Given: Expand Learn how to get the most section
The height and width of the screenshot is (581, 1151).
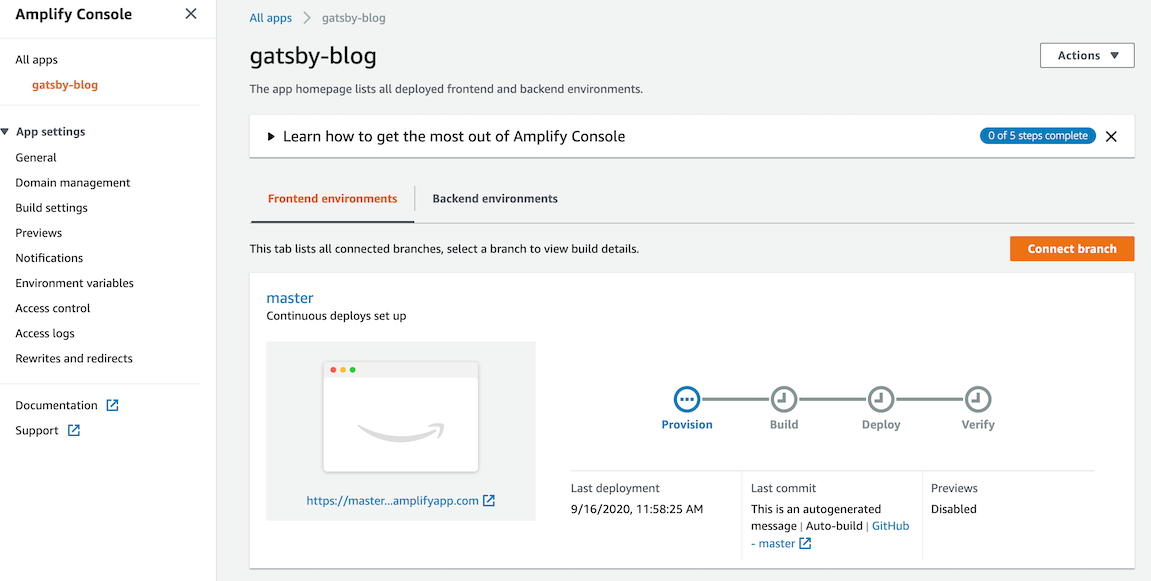Looking at the screenshot, I should [271, 136].
